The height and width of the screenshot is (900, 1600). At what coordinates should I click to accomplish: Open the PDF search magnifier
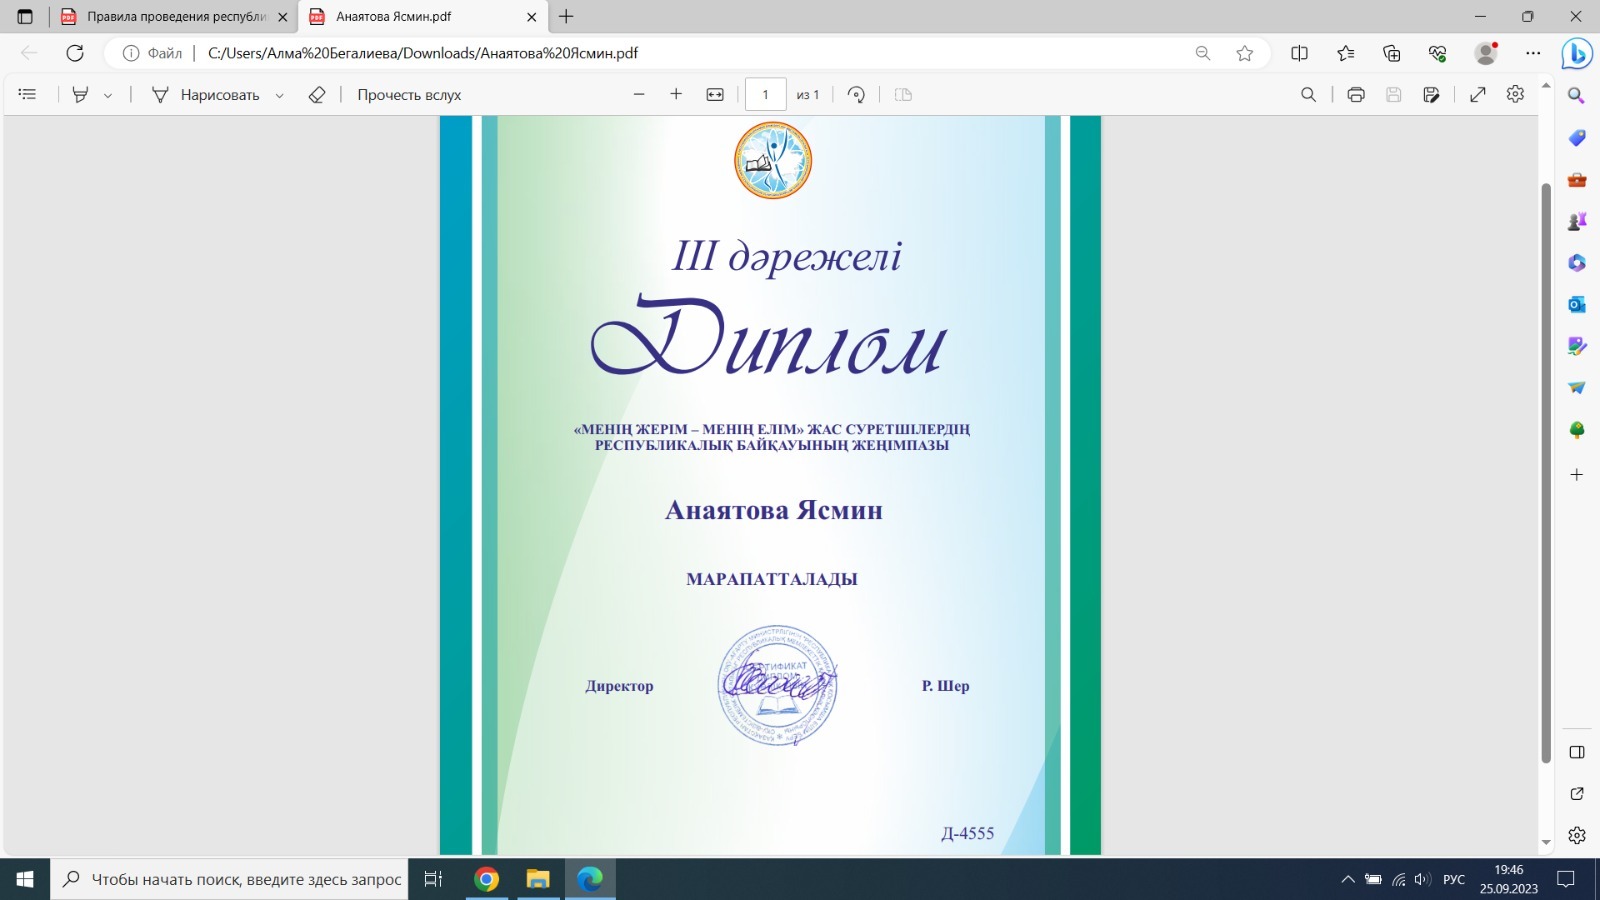[x=1308, y=95]
